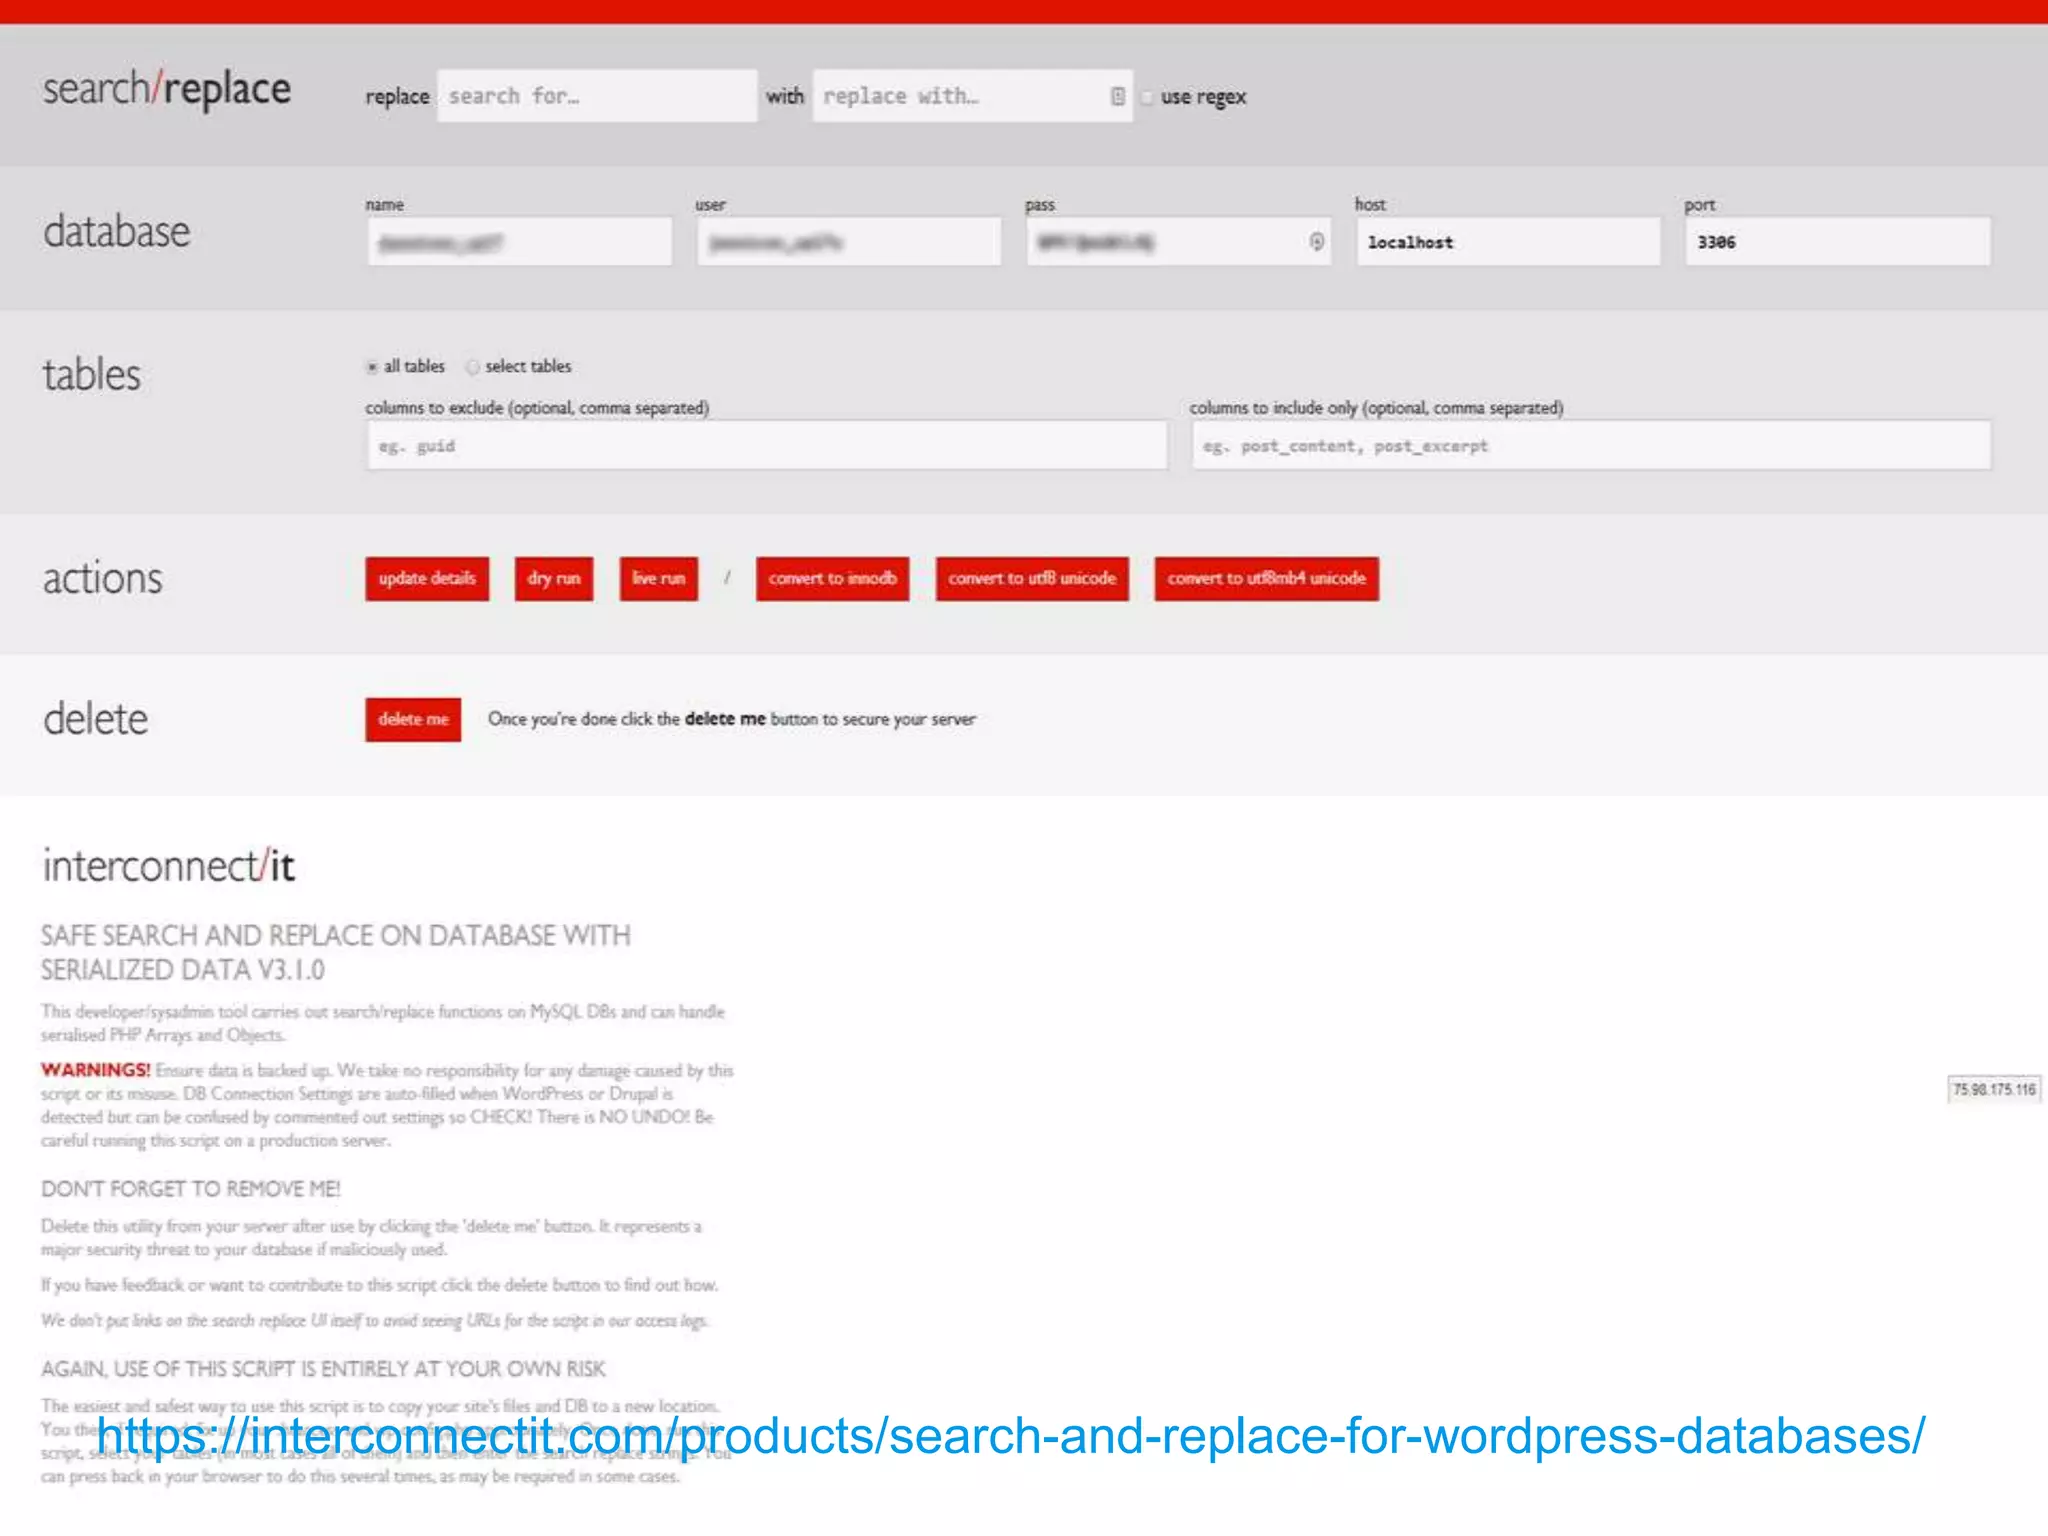The image size is (2048, 1536).
Task: Start a 'dry run'
Action: (554, 579)
